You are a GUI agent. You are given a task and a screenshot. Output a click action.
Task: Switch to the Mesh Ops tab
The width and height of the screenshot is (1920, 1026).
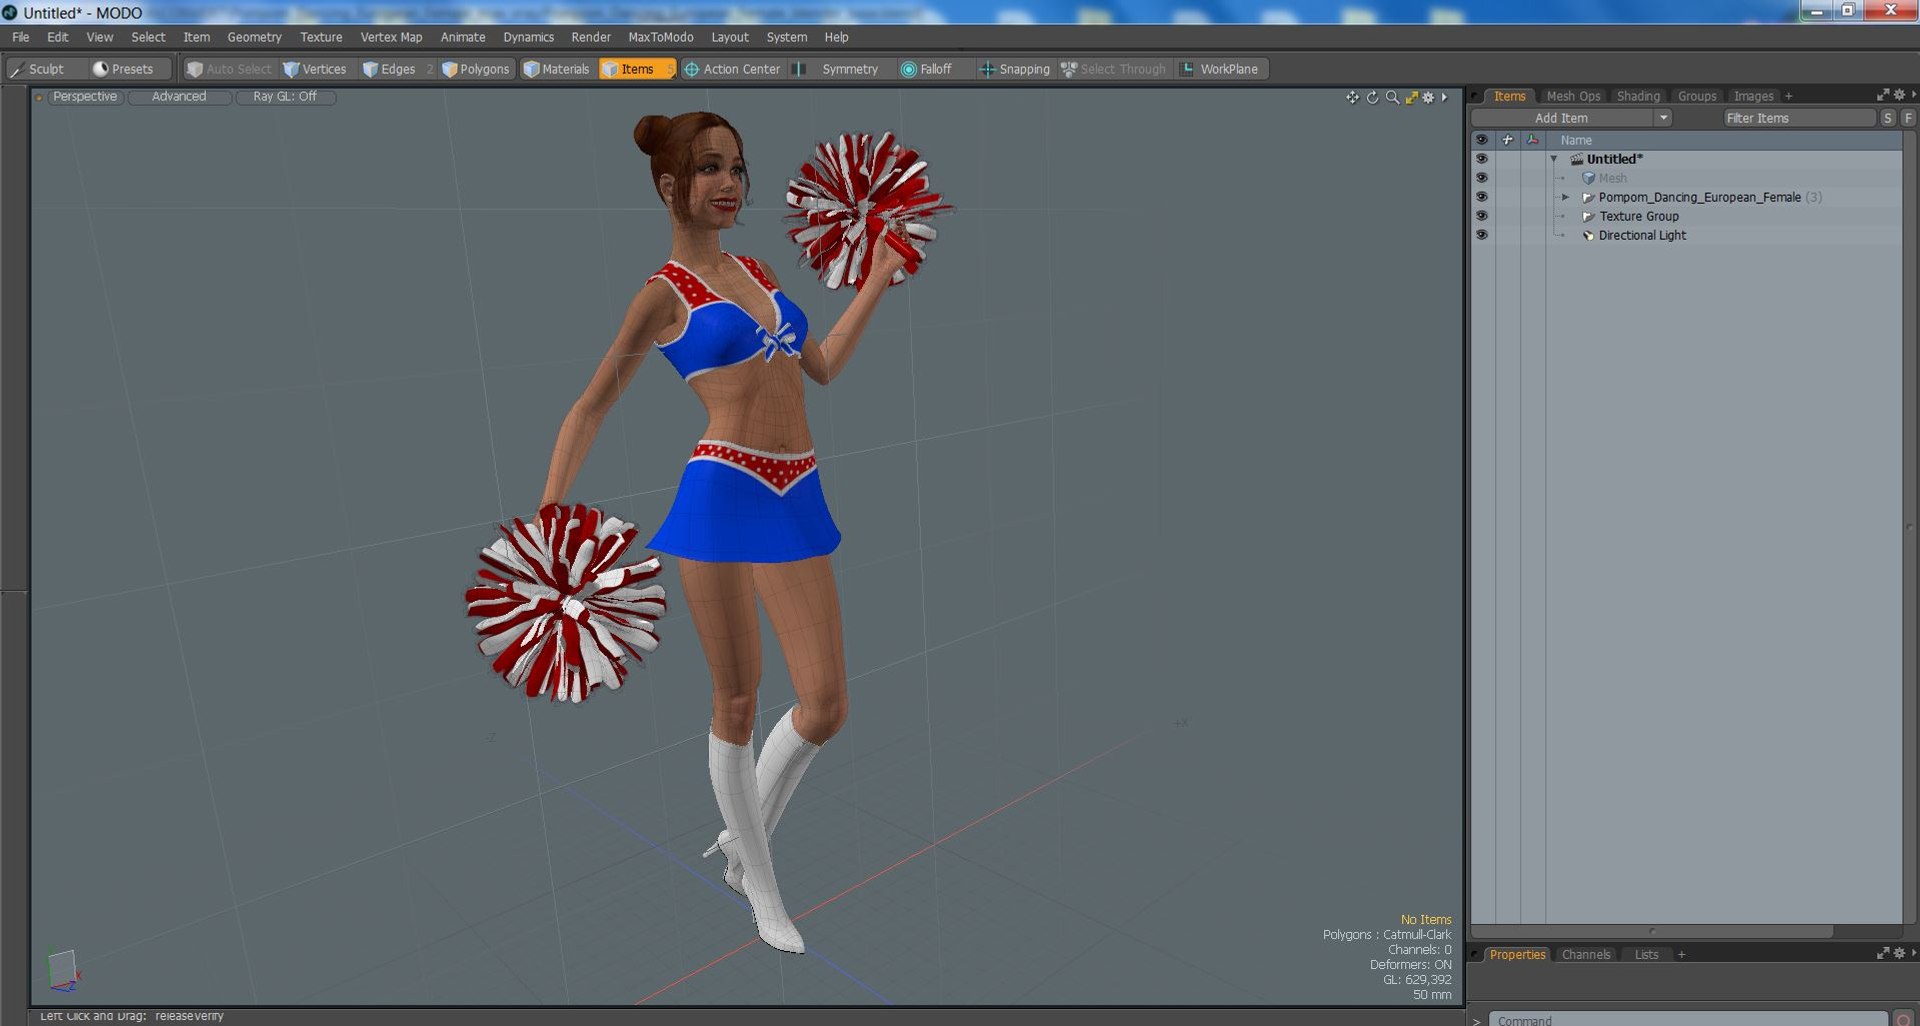coord(1573,96)
